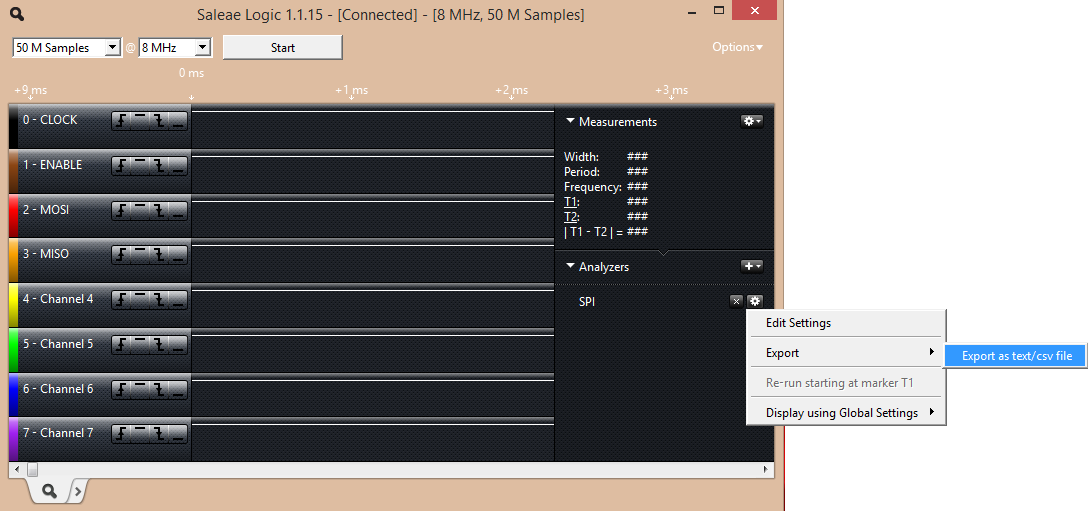1088x511 pixels.
Task: Open the 50 M Samples dropdown
Action: [112, 48]
